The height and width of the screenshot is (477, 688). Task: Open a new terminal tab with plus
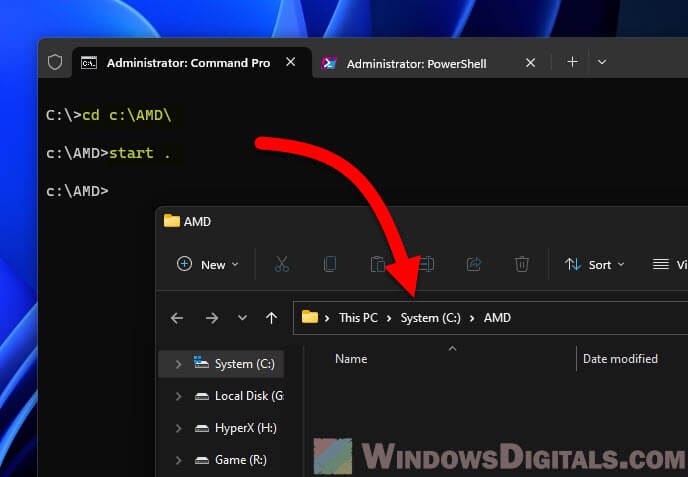[572, 62]
